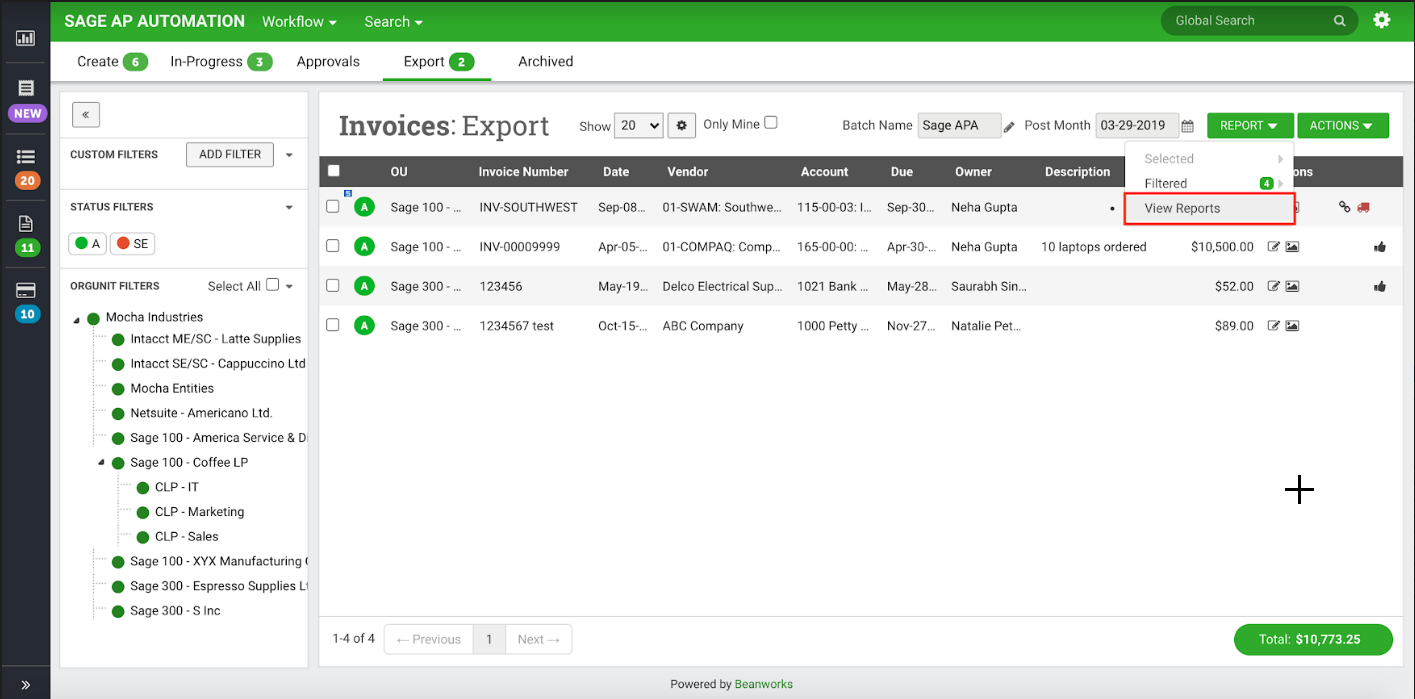
Task: Click the edit icon on the $89.00 row
Action: [1273, 326]
